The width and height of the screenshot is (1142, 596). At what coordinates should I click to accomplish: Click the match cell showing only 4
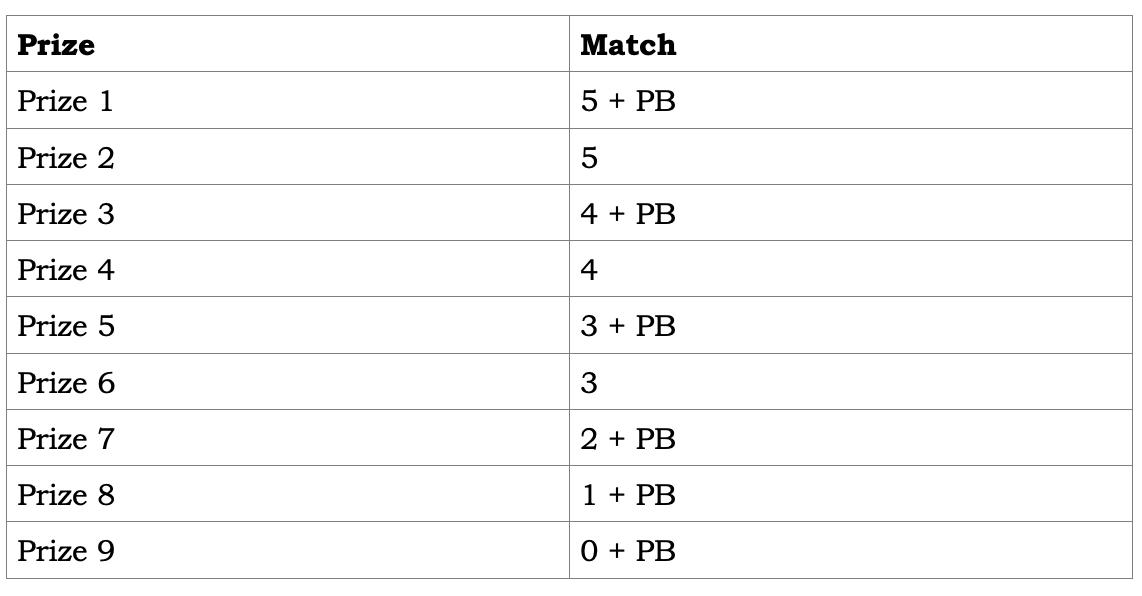589,270
